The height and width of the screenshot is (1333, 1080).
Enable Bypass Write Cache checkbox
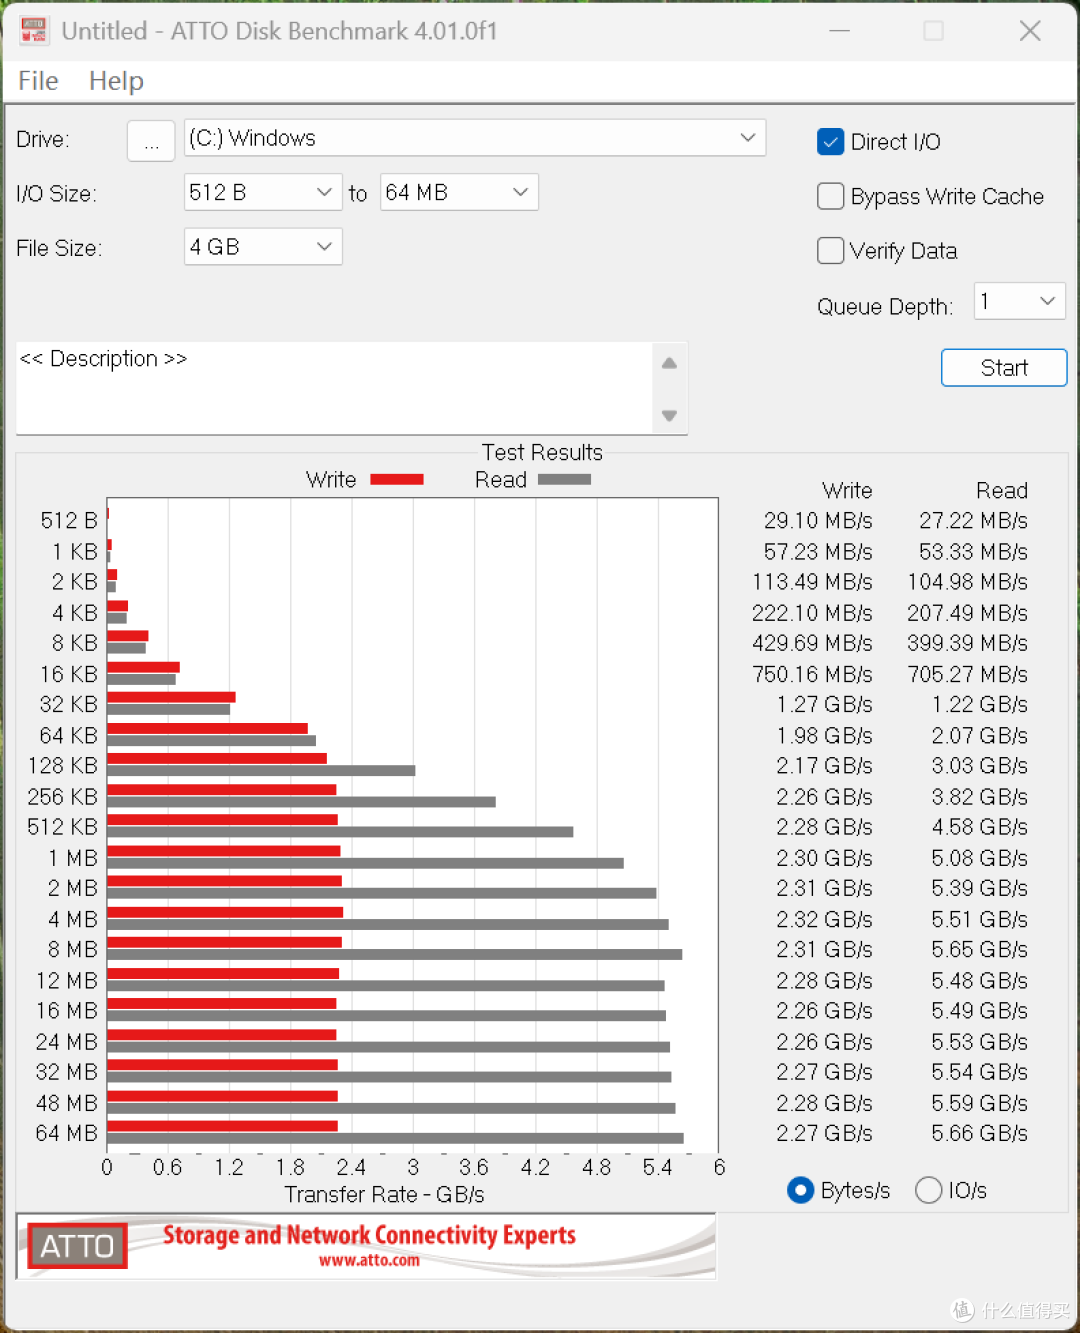click(830, 196)
